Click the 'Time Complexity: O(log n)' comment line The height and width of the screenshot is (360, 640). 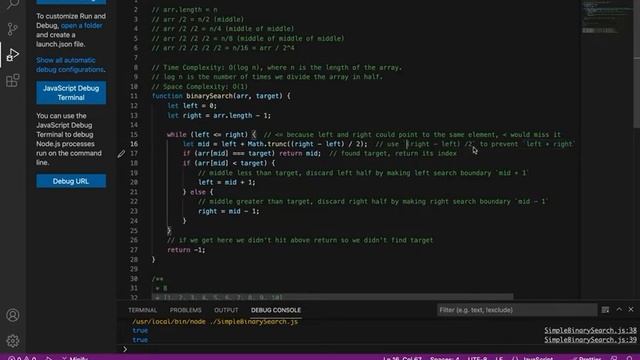(277, 67)
